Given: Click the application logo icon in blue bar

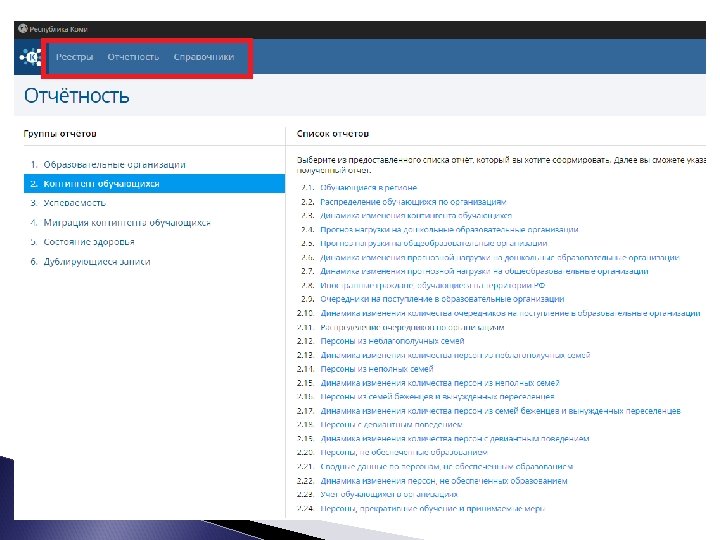Looking at the screenshot, I should [x=30, y=57].
